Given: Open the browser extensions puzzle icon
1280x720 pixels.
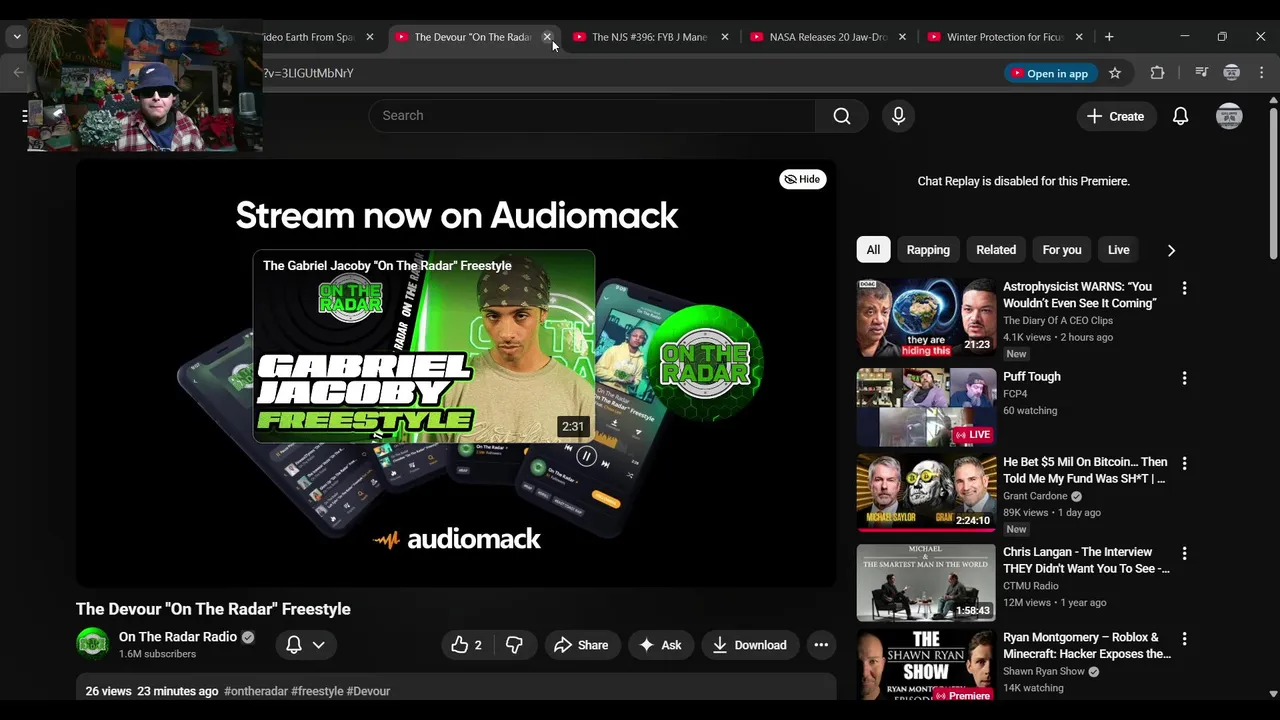Looking at the screenshot, I should 1157,73.
